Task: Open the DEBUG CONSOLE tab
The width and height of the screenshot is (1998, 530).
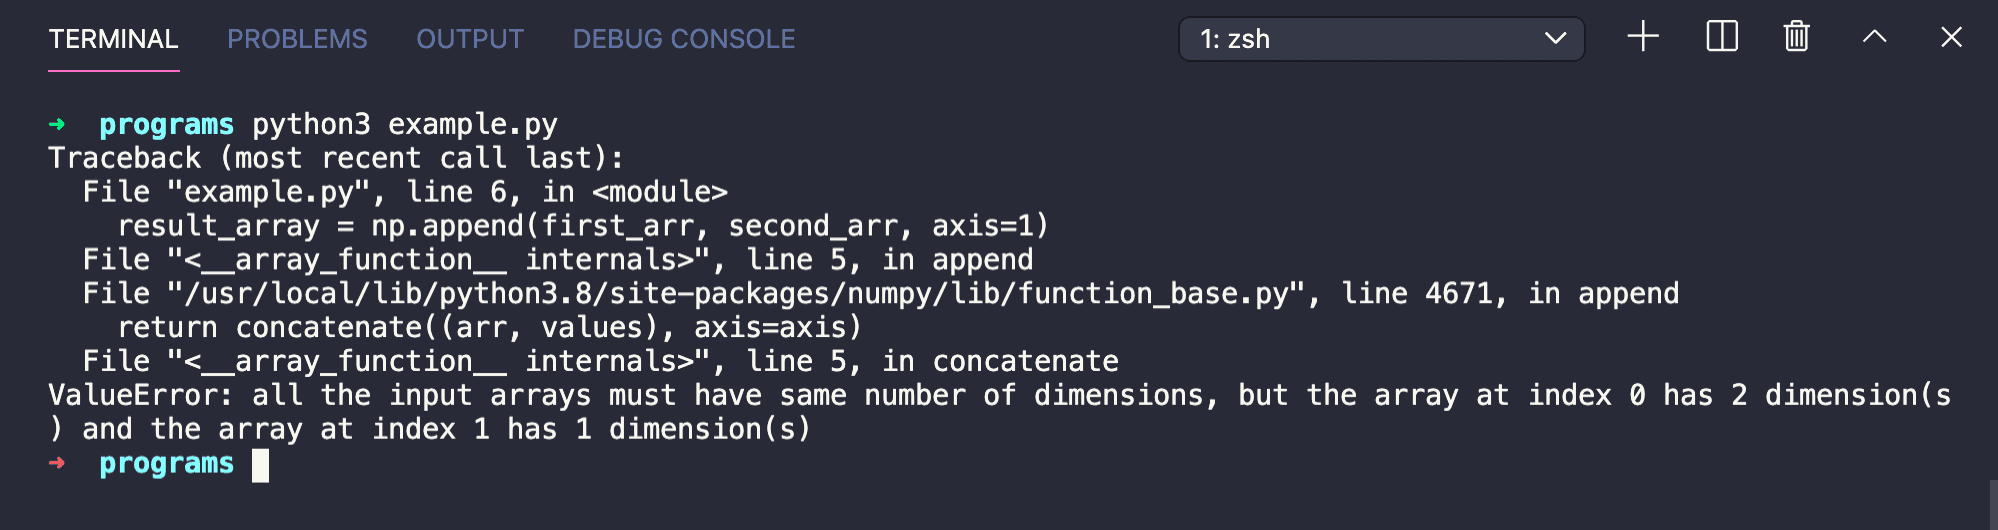Action: click(684, 39)
